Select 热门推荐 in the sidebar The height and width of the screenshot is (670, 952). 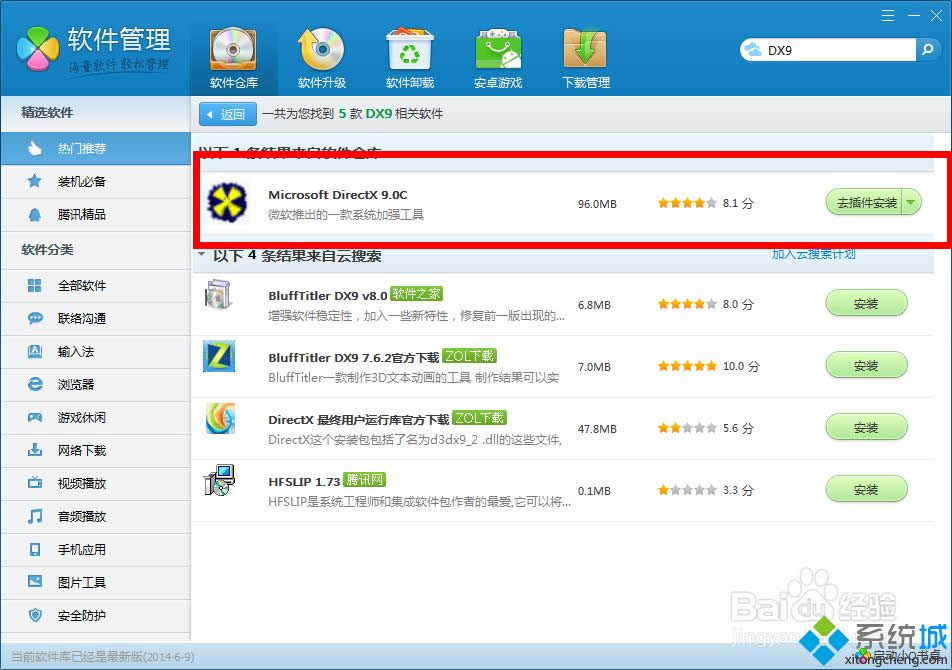pos(95,149)
